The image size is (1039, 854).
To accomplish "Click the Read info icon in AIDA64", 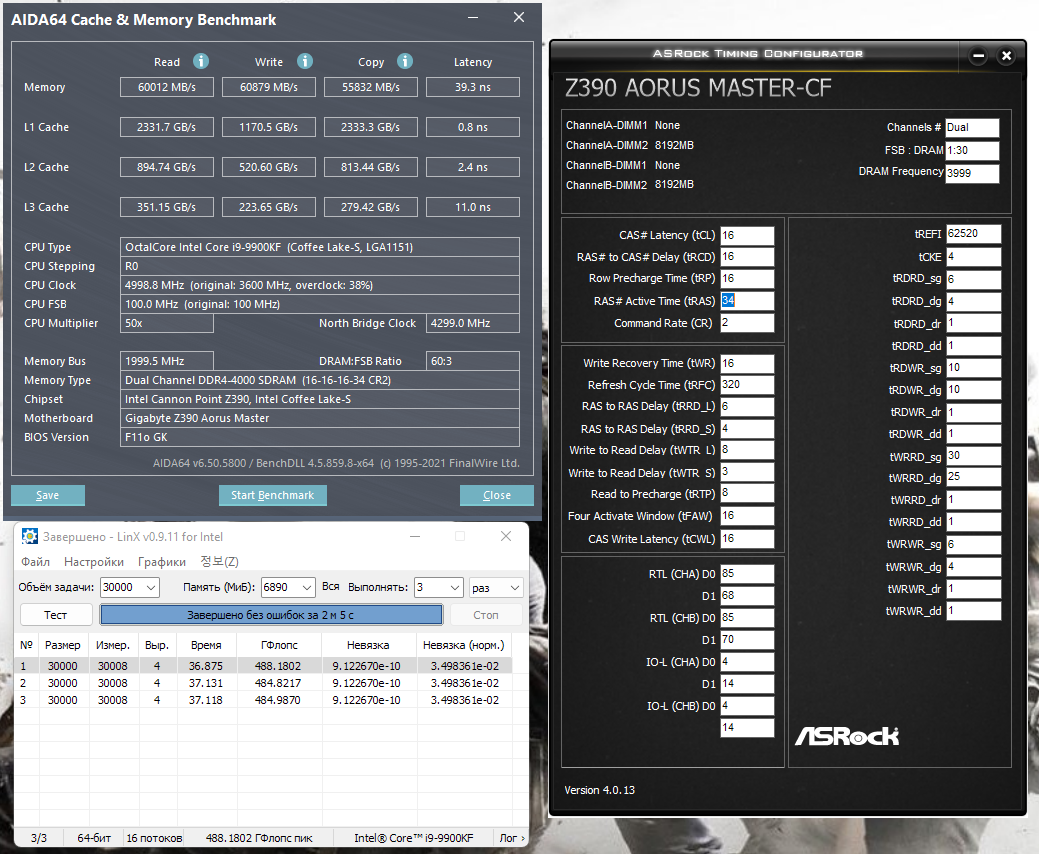I will 201,61.
